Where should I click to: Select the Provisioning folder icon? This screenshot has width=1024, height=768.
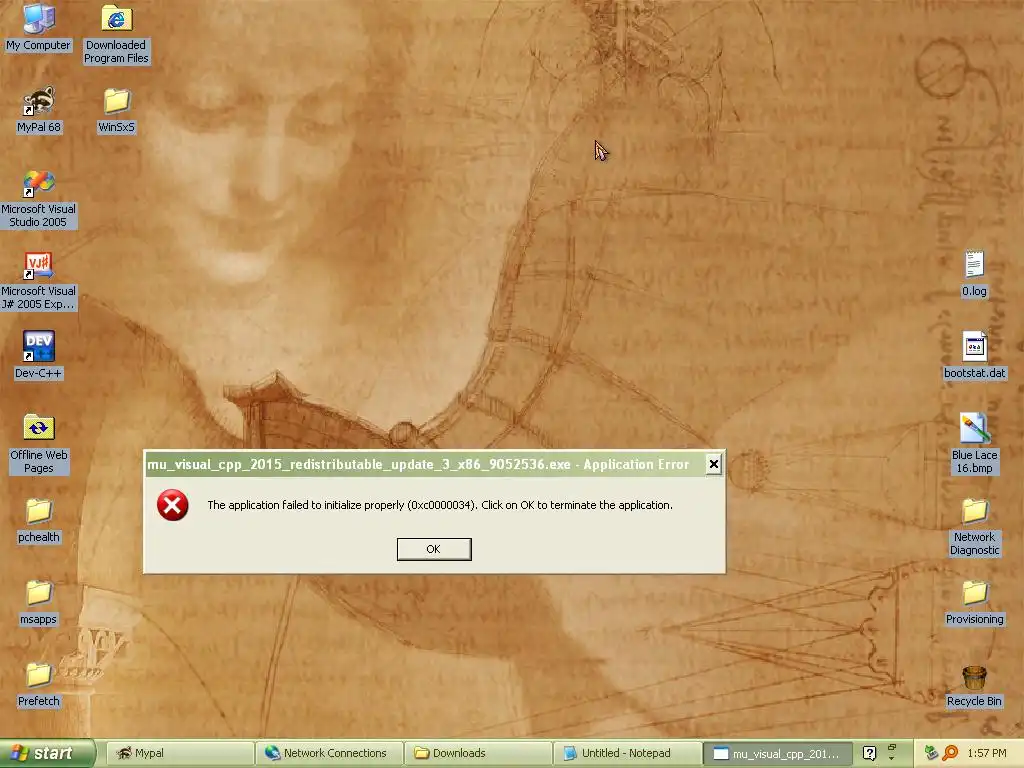click(974, 603)
